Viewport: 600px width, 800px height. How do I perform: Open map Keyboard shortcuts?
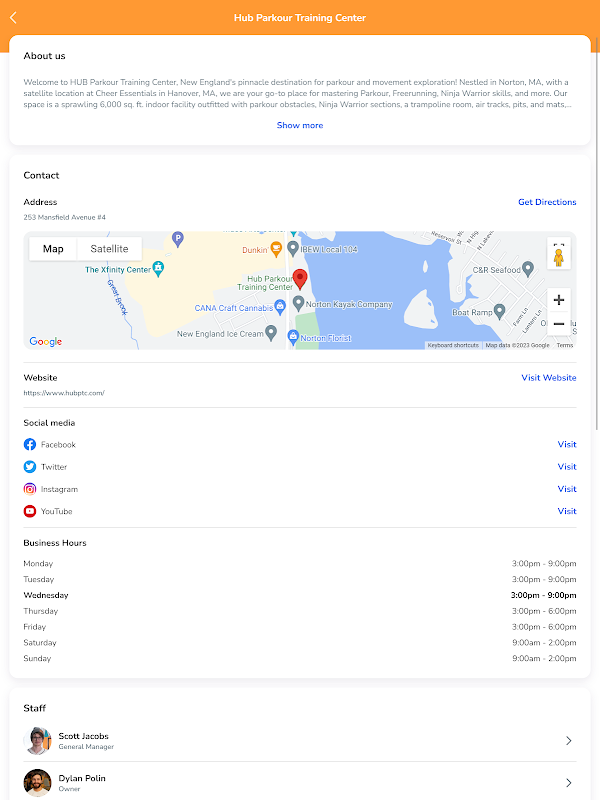click(x=453, y=345)
